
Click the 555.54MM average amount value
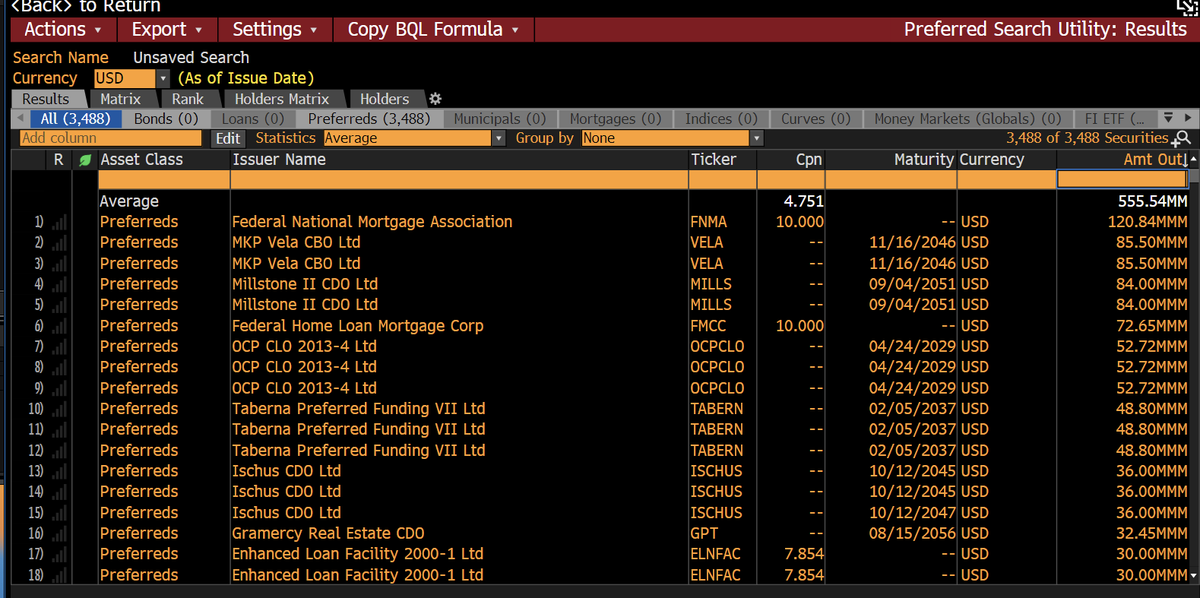1152,201
